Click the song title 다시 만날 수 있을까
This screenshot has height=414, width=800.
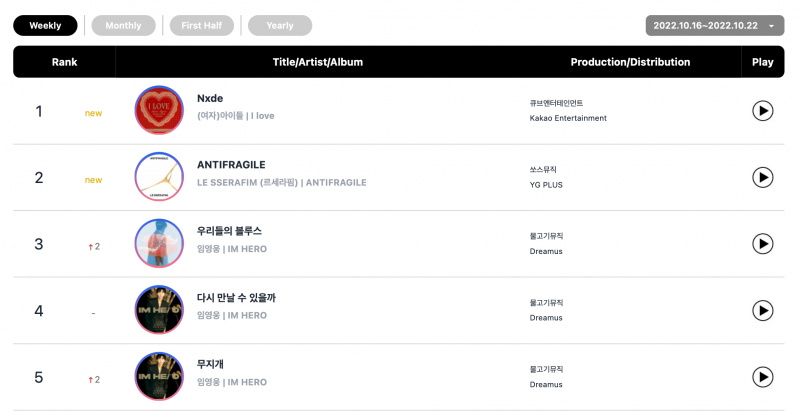click(236, 298)
